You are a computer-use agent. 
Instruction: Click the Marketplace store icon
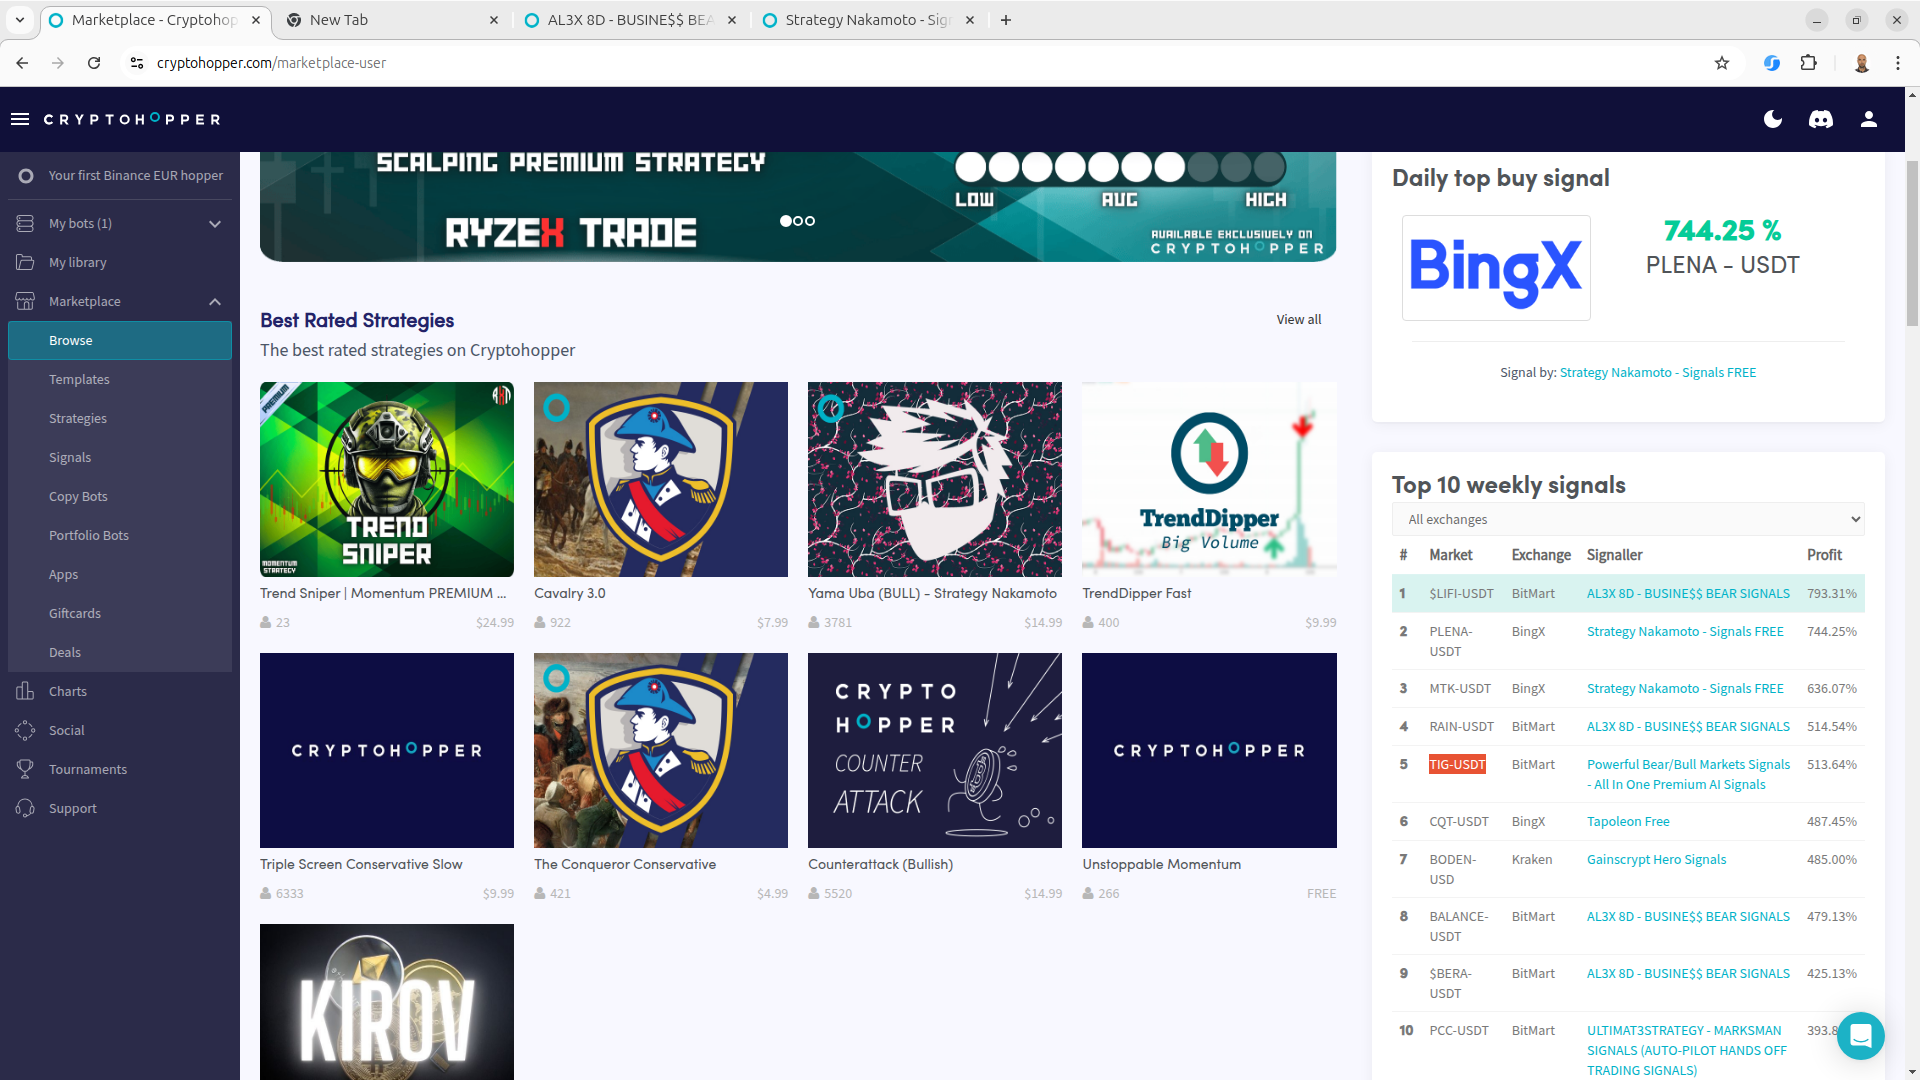[25, 301]
